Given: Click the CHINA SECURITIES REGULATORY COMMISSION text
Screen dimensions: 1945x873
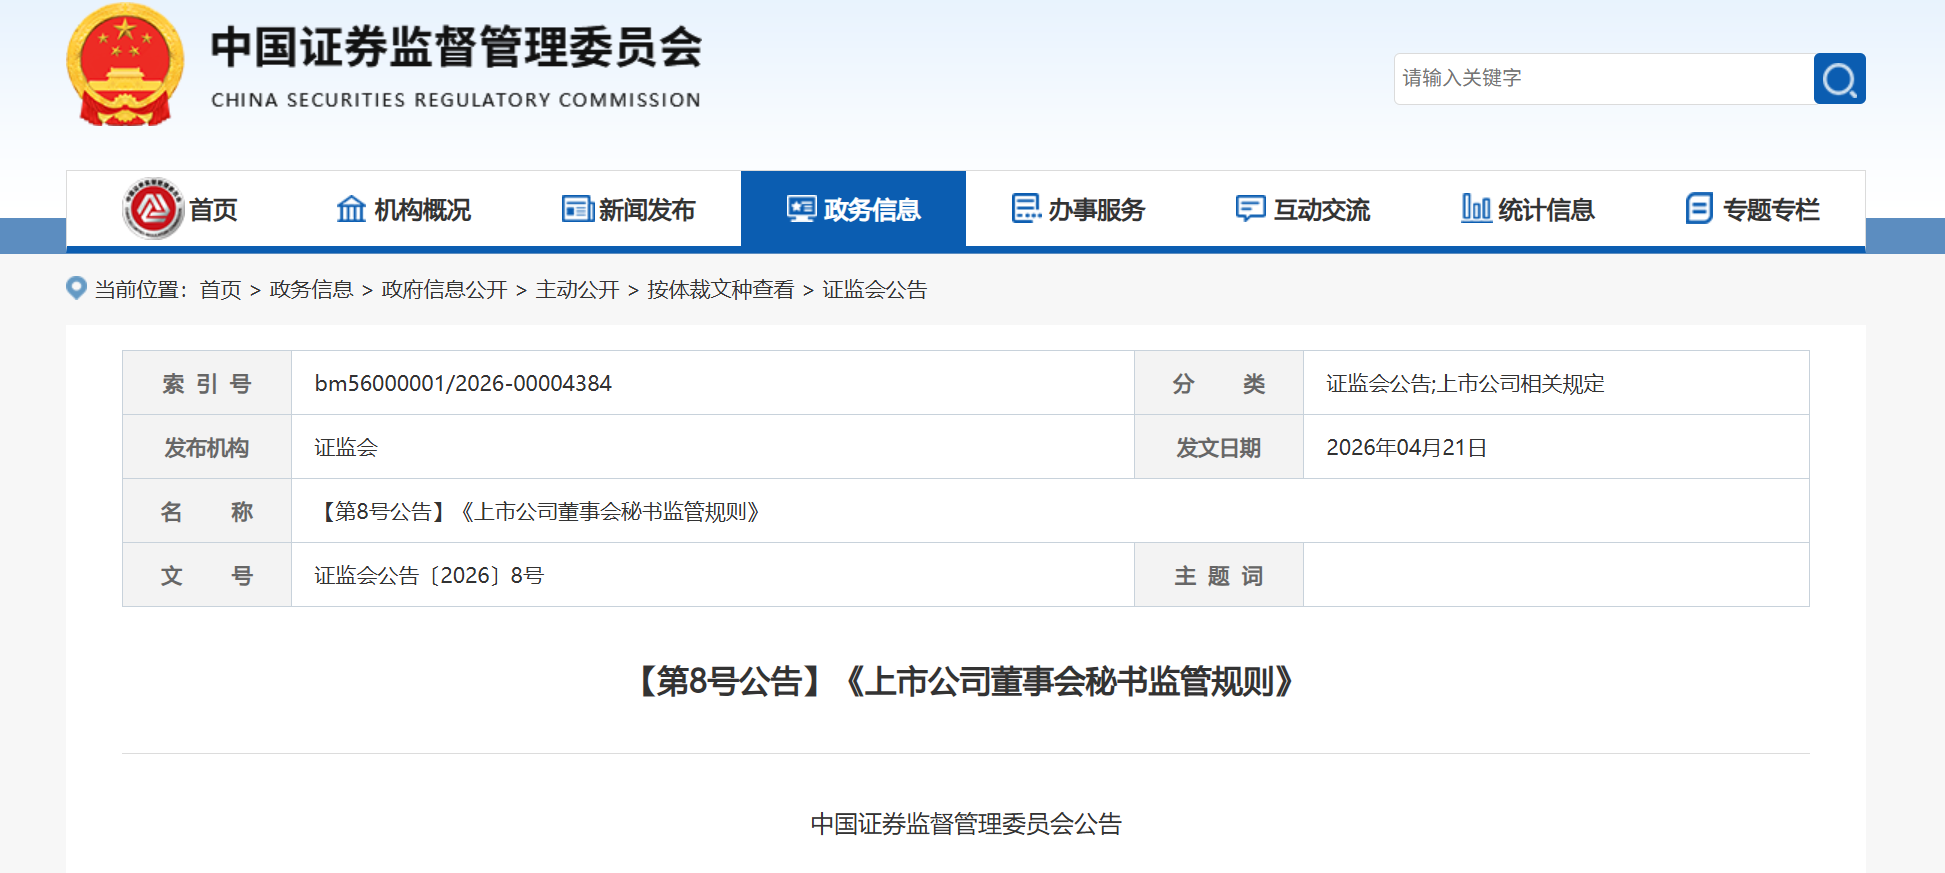Looking at the screenshot, I should tap(456, 100).
